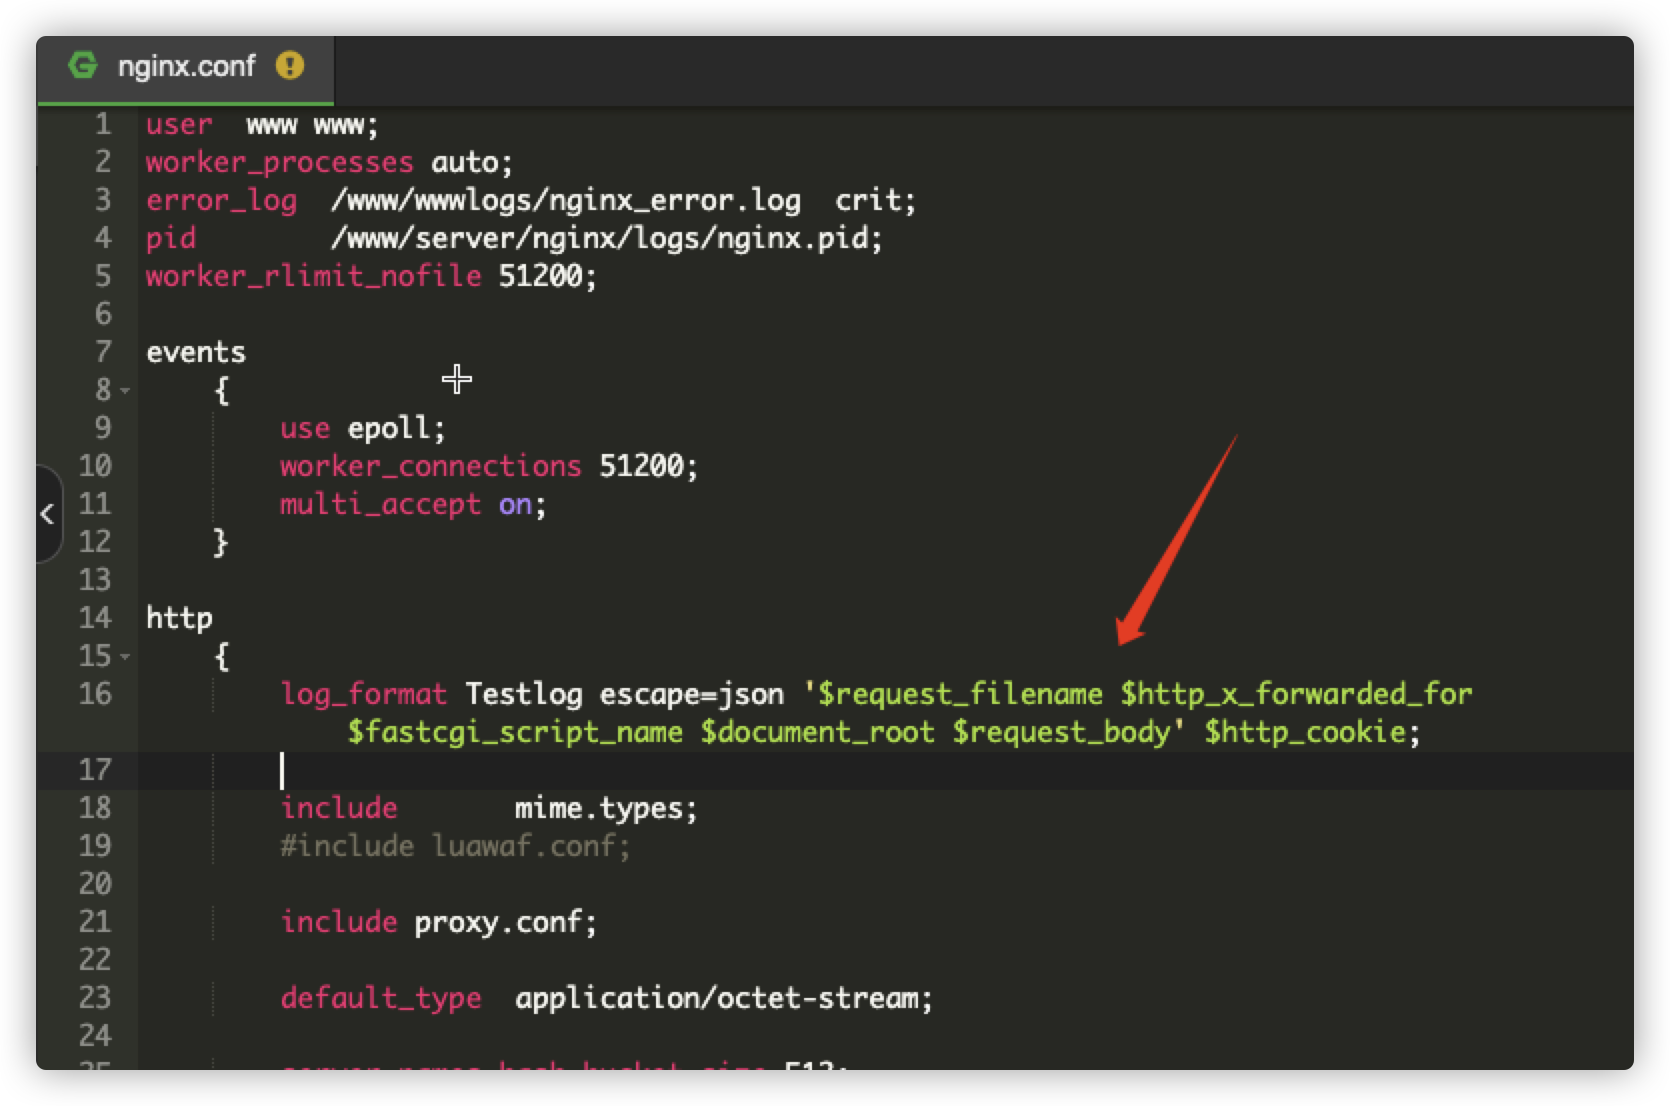Screen dimensions: 1670x1106
Task: Click 'escape=json' parameter
Action: click(691, 694)
